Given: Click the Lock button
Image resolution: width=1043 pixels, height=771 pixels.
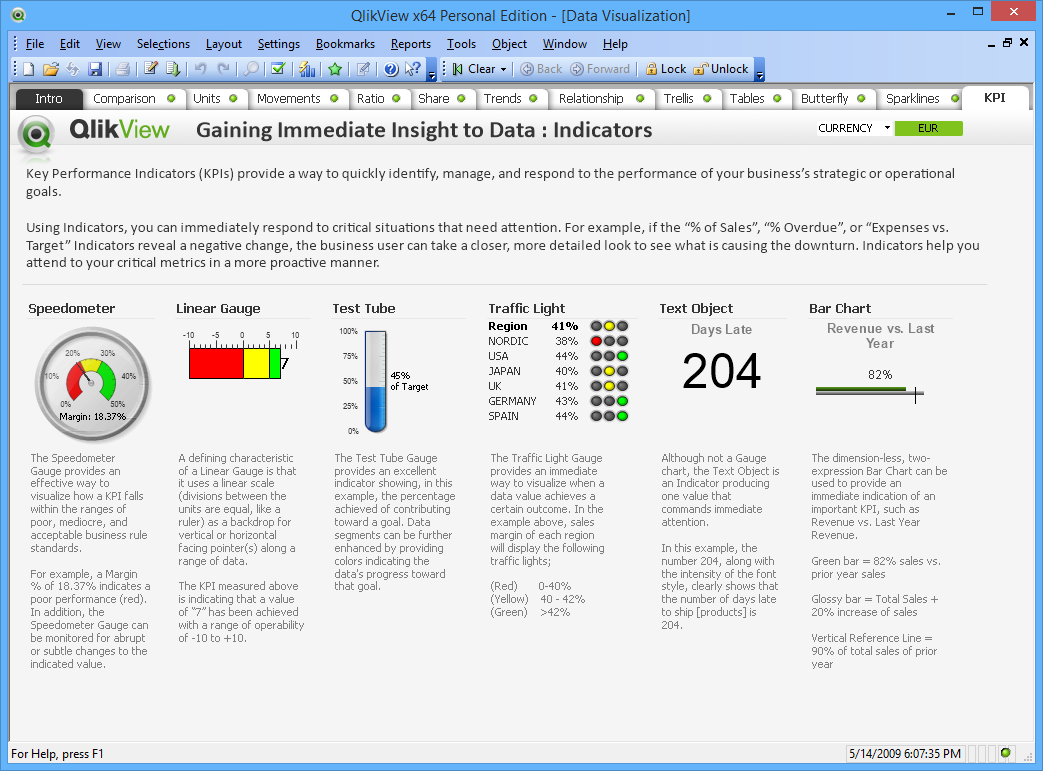Looking at the screenshot, I should click(665, 69).
